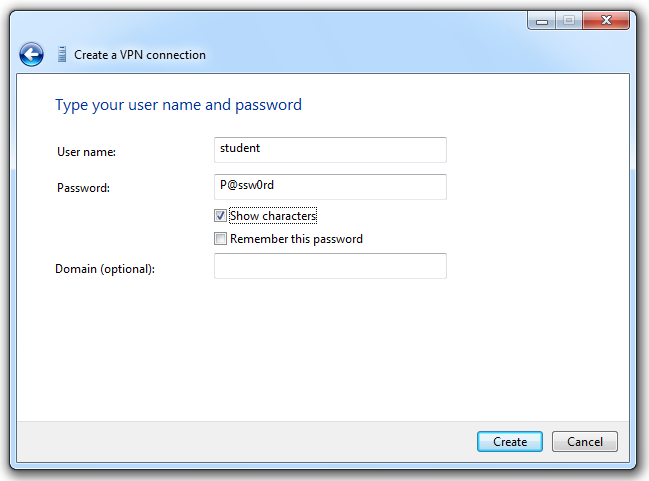Select the empty Domain (optional) field
The image size is (649, 481).
point(330,266)
